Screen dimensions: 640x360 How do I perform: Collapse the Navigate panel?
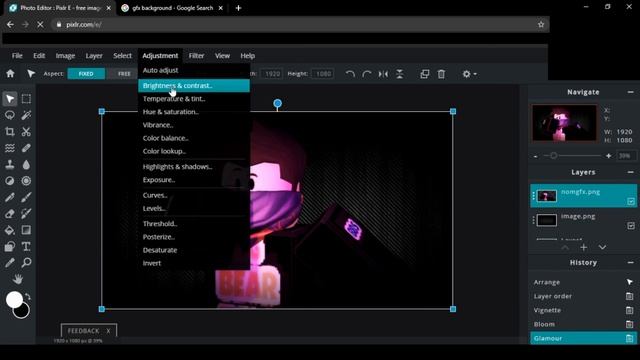coord(630,92)
